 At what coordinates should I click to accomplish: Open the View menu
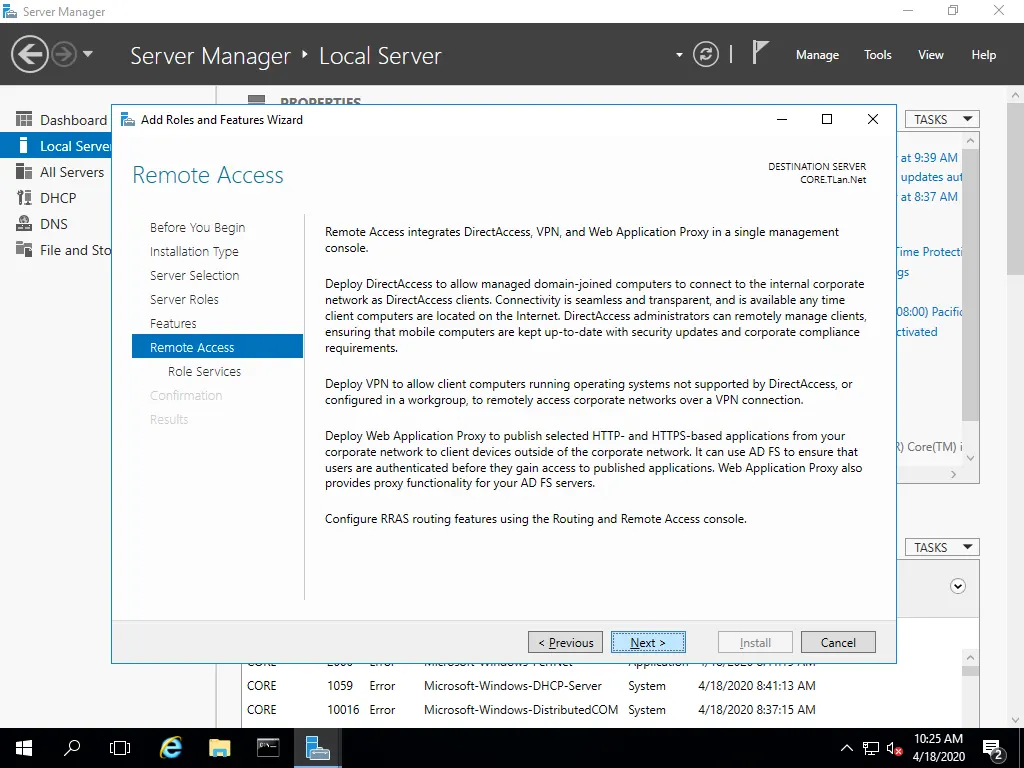(930, 55)
